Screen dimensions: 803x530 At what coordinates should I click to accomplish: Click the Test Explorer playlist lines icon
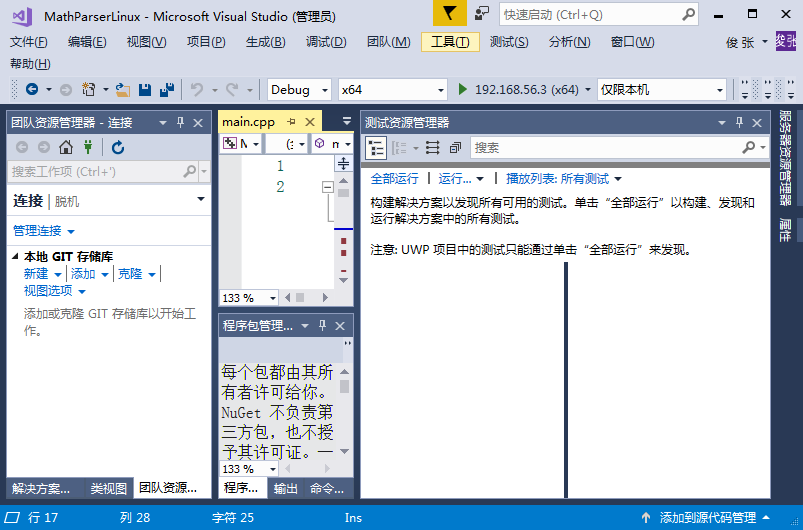[x=433, y=148]
